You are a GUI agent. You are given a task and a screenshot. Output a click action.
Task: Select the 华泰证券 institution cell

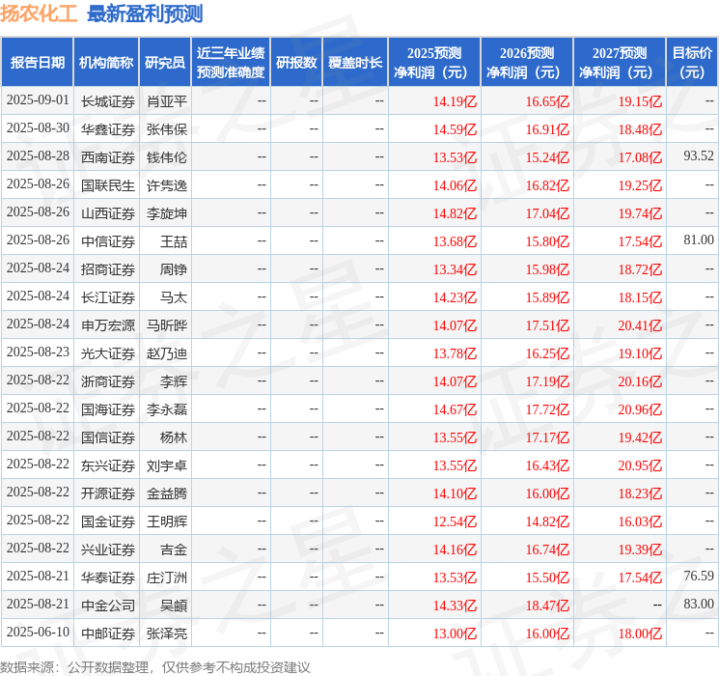(x=108, y=577)
